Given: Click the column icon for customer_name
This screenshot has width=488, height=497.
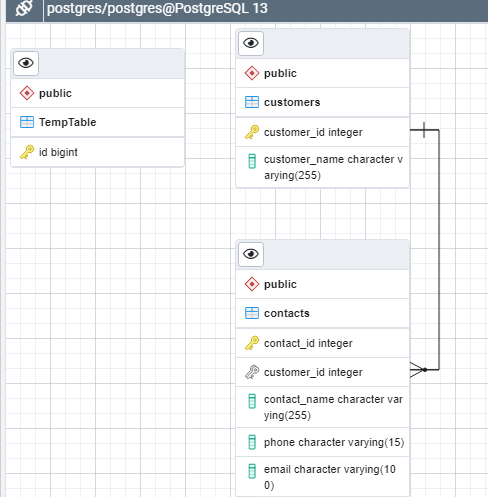Looking at the screenshot, I should 252,161.
